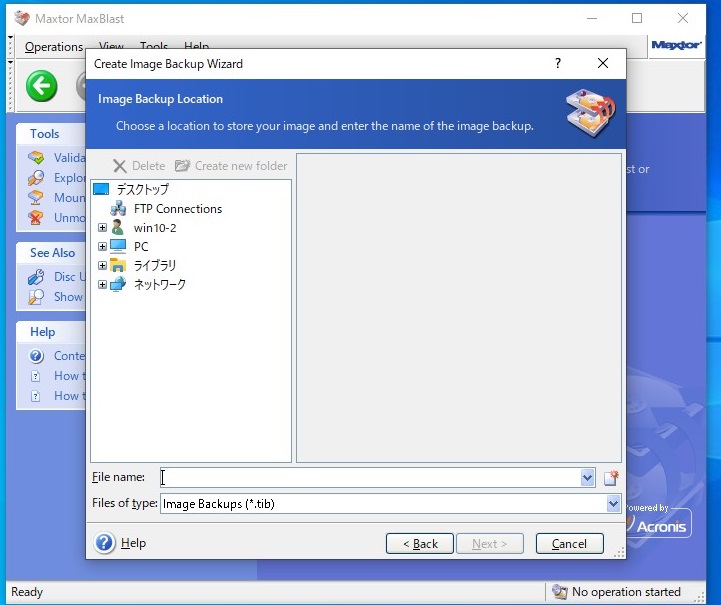Click the generate file name icon beside File name

611,478
